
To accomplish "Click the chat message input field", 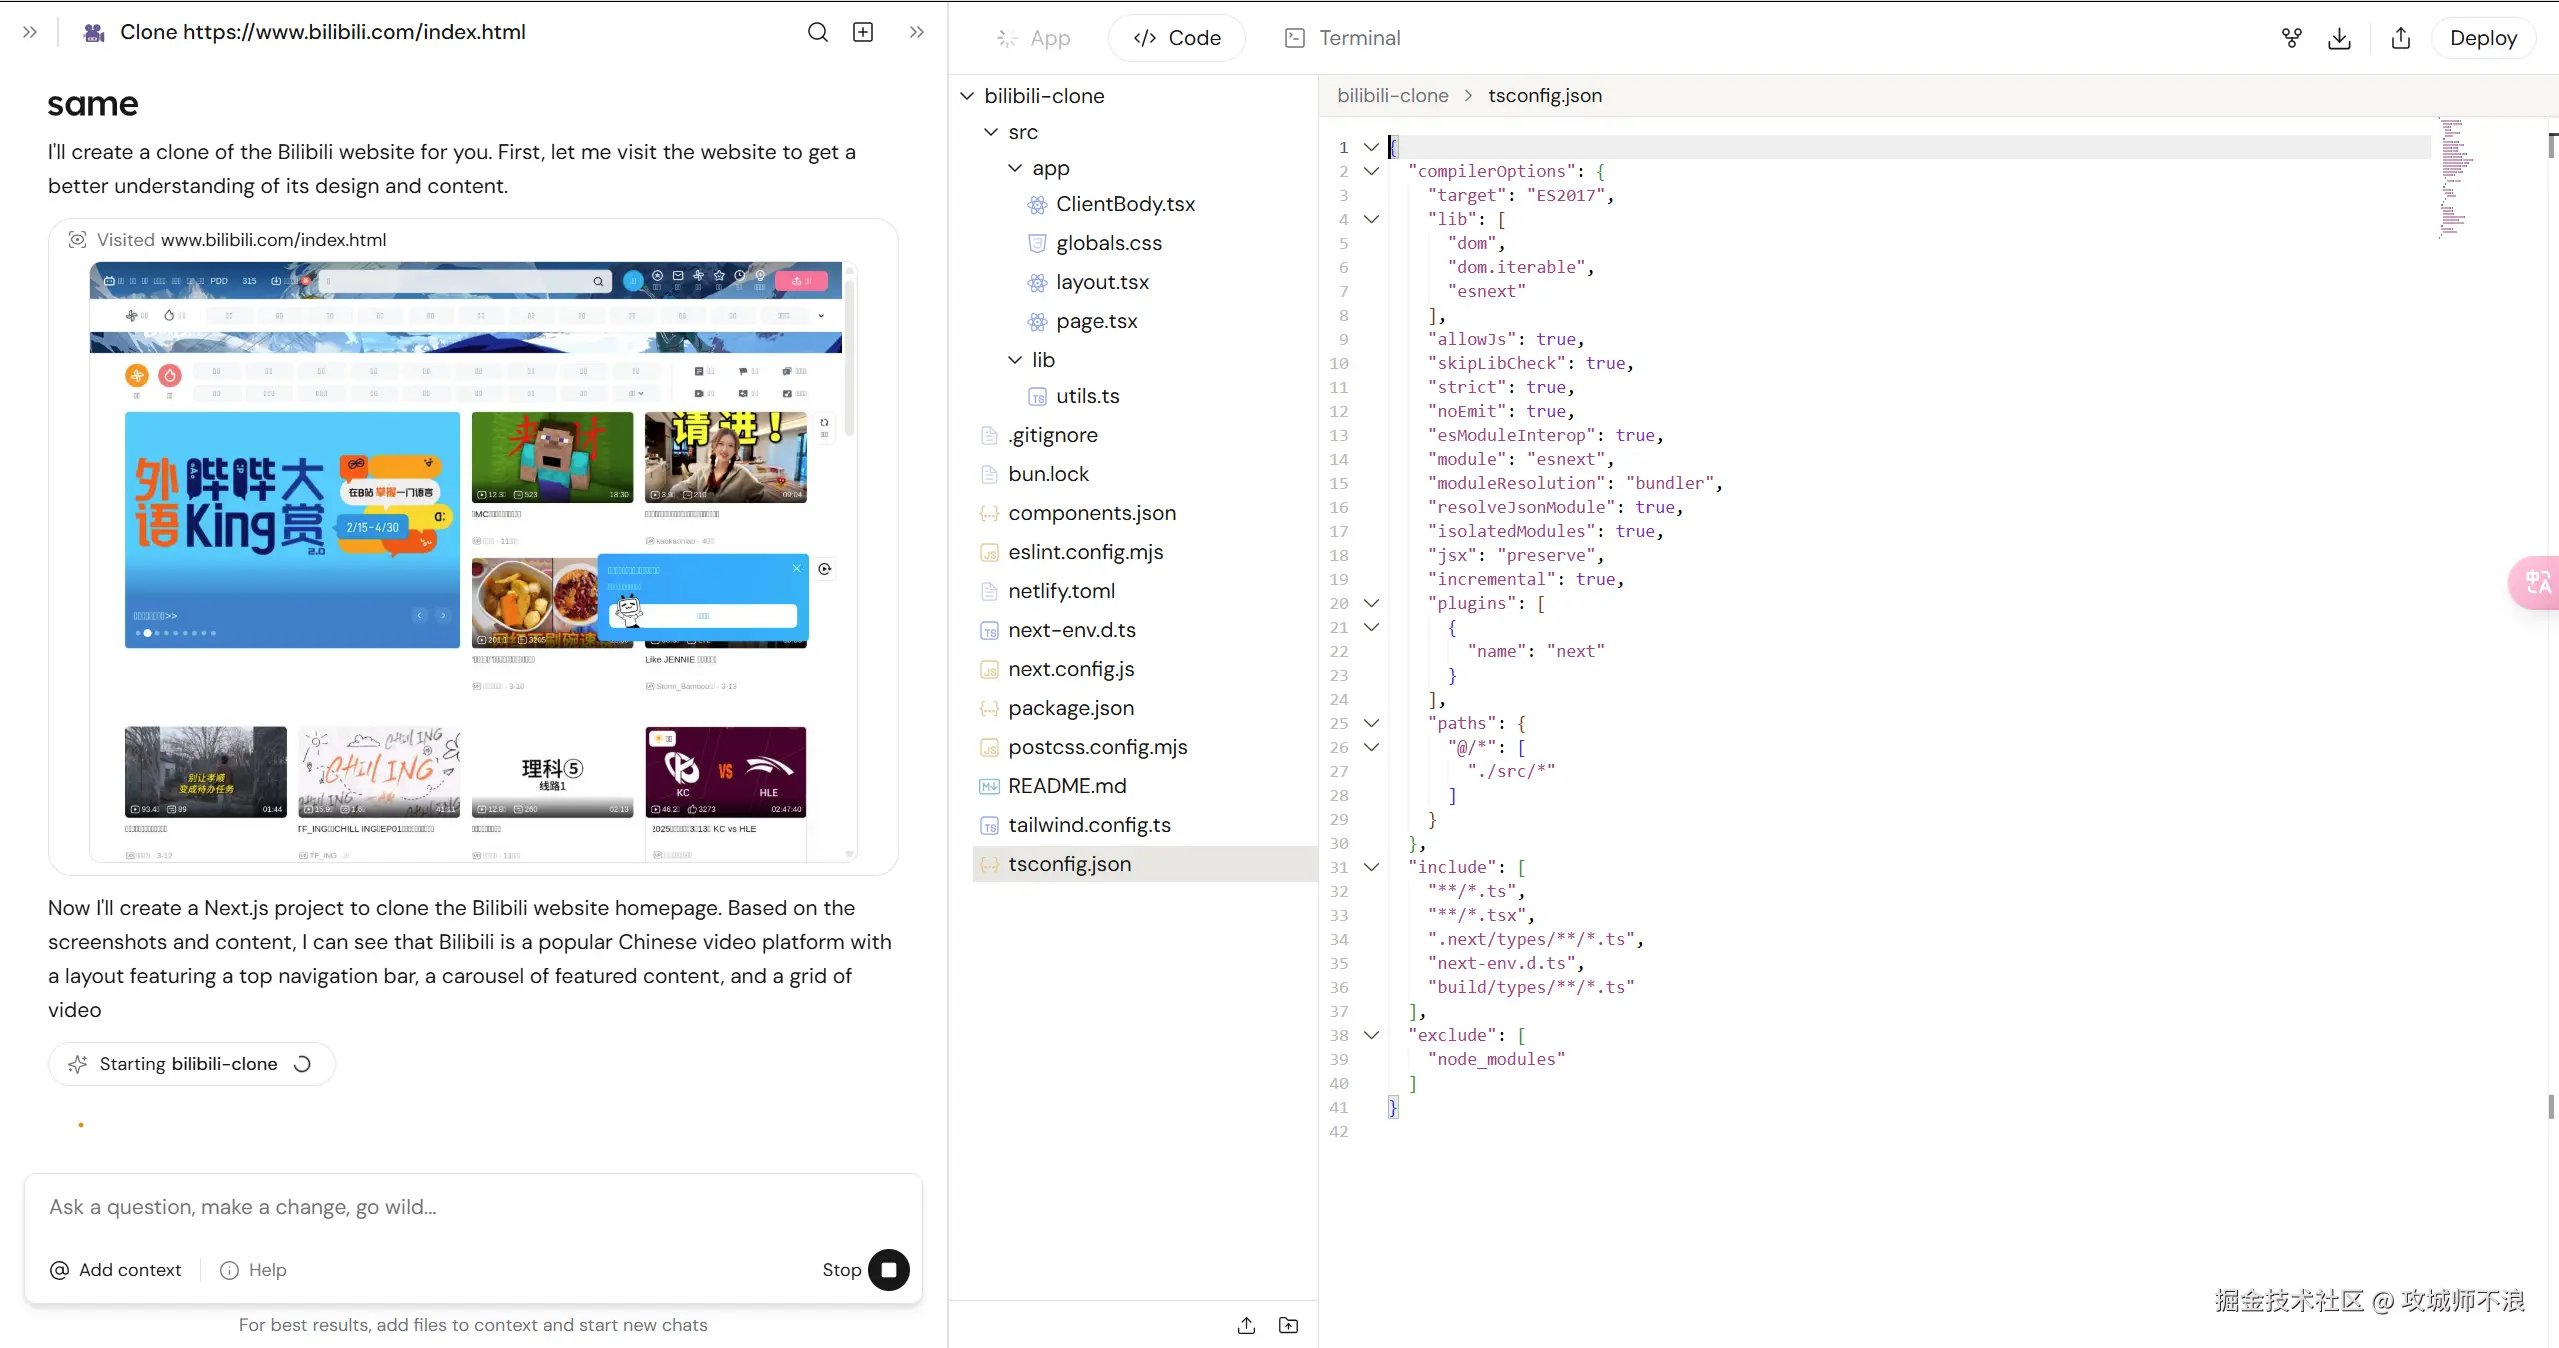I will 470,1207.
